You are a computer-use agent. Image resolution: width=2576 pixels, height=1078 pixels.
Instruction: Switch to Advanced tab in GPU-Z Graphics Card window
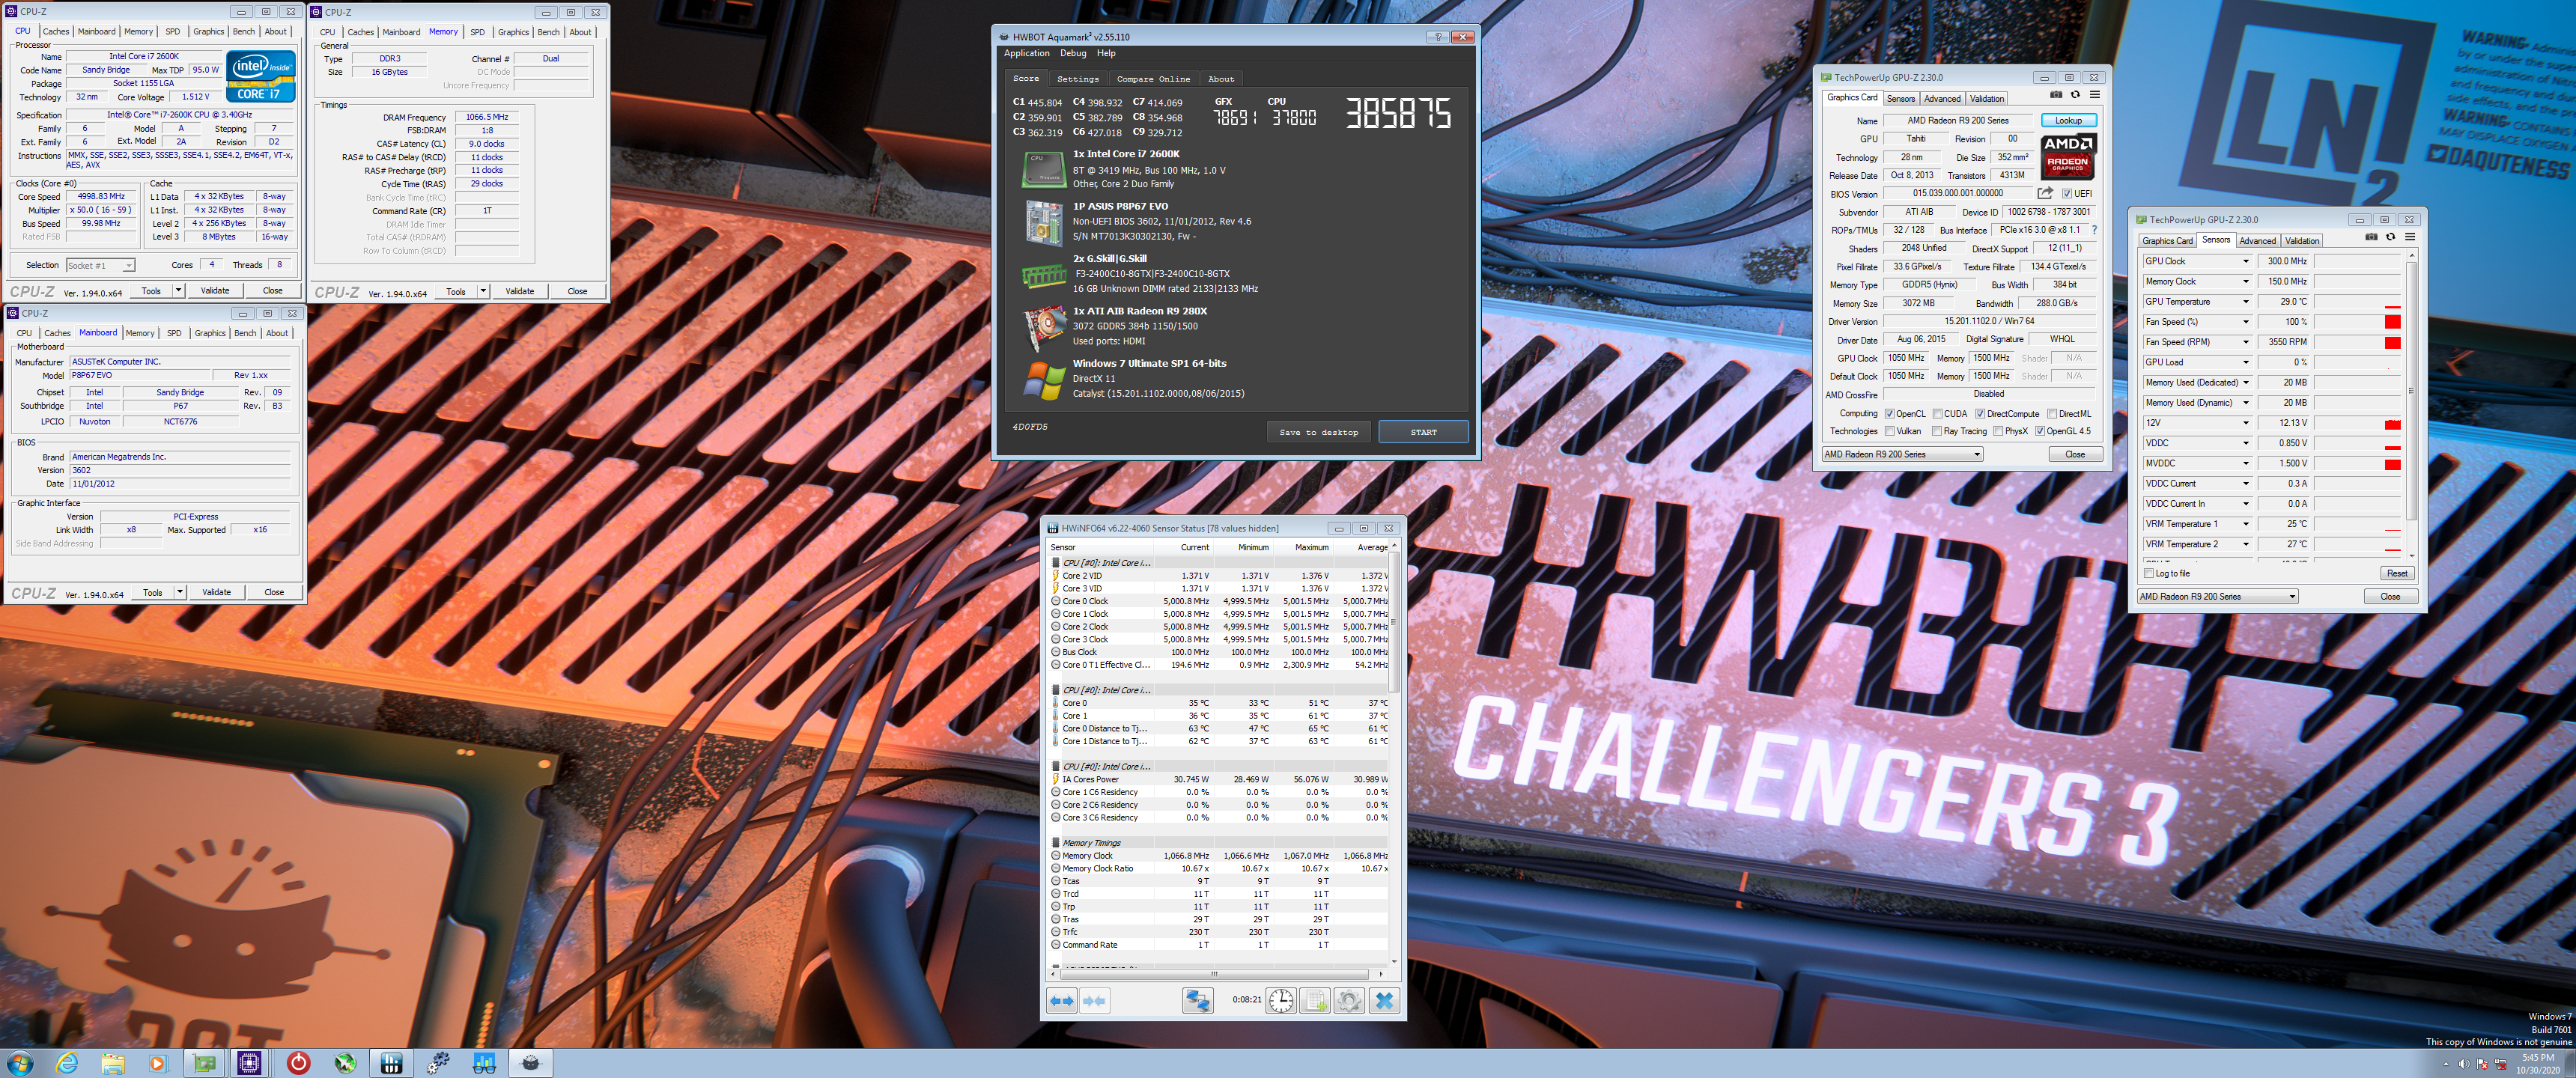[1942, 98]
